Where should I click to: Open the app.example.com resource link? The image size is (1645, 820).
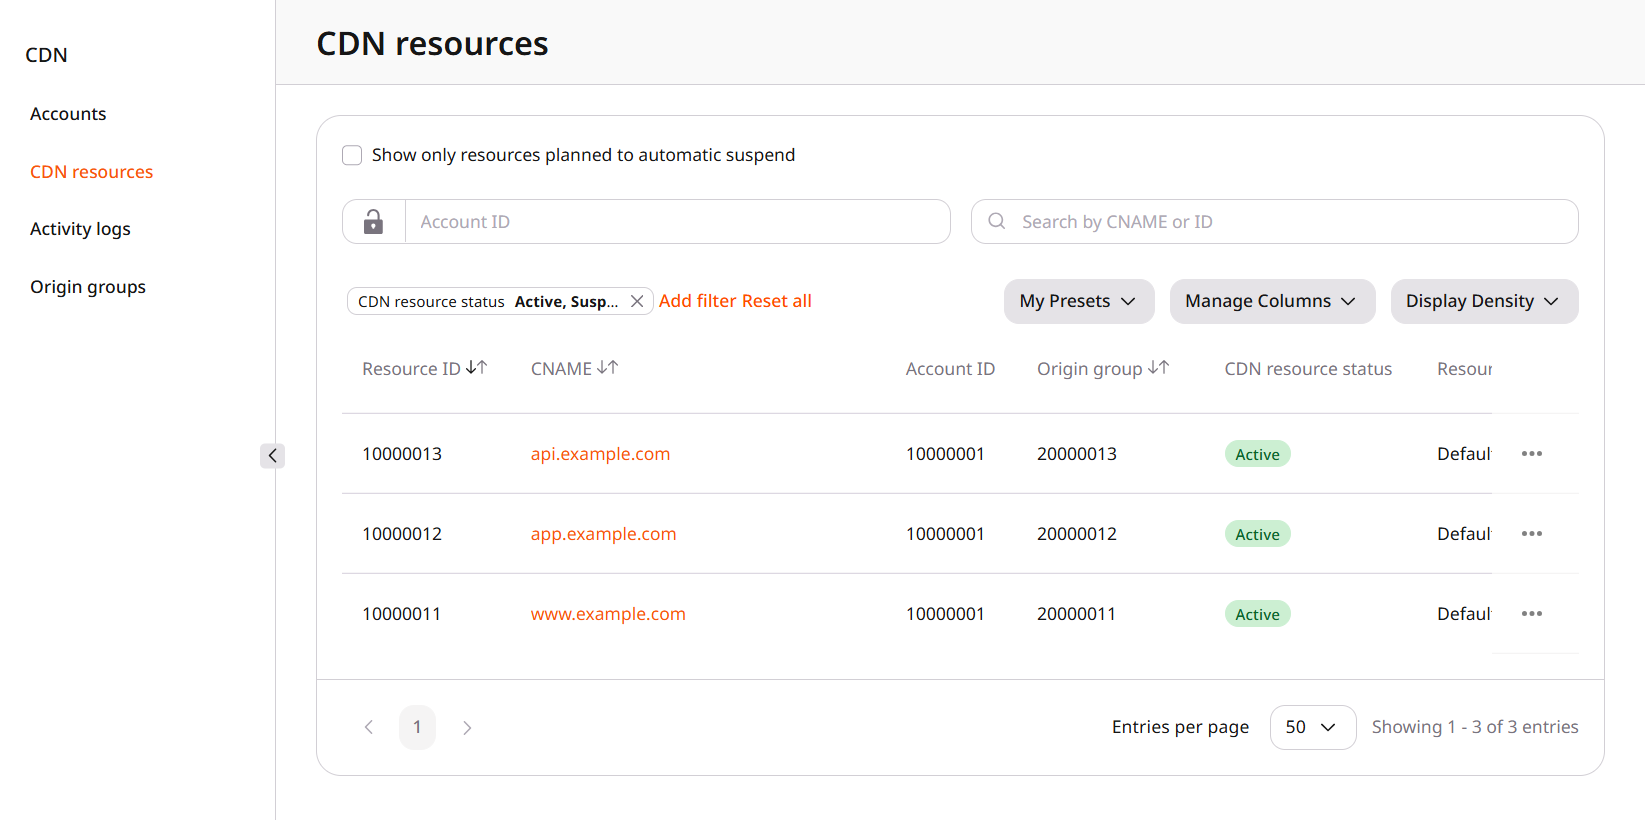pos(603,534)
